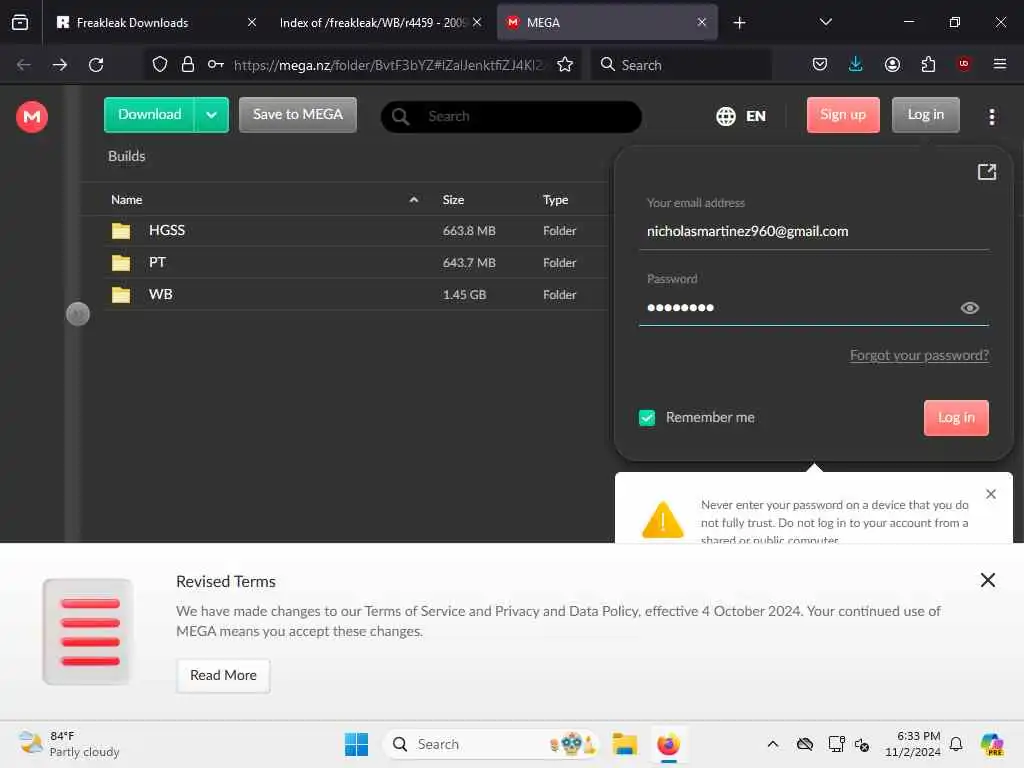Select the 663.8 MB size cell
The height and width of the screenshot is (768, 1024).
(x=469, y=231)
